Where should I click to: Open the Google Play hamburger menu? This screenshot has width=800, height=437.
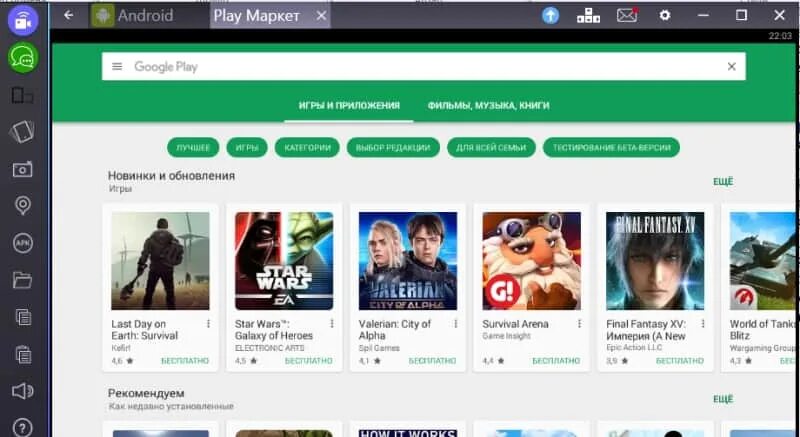pos(117,66)
